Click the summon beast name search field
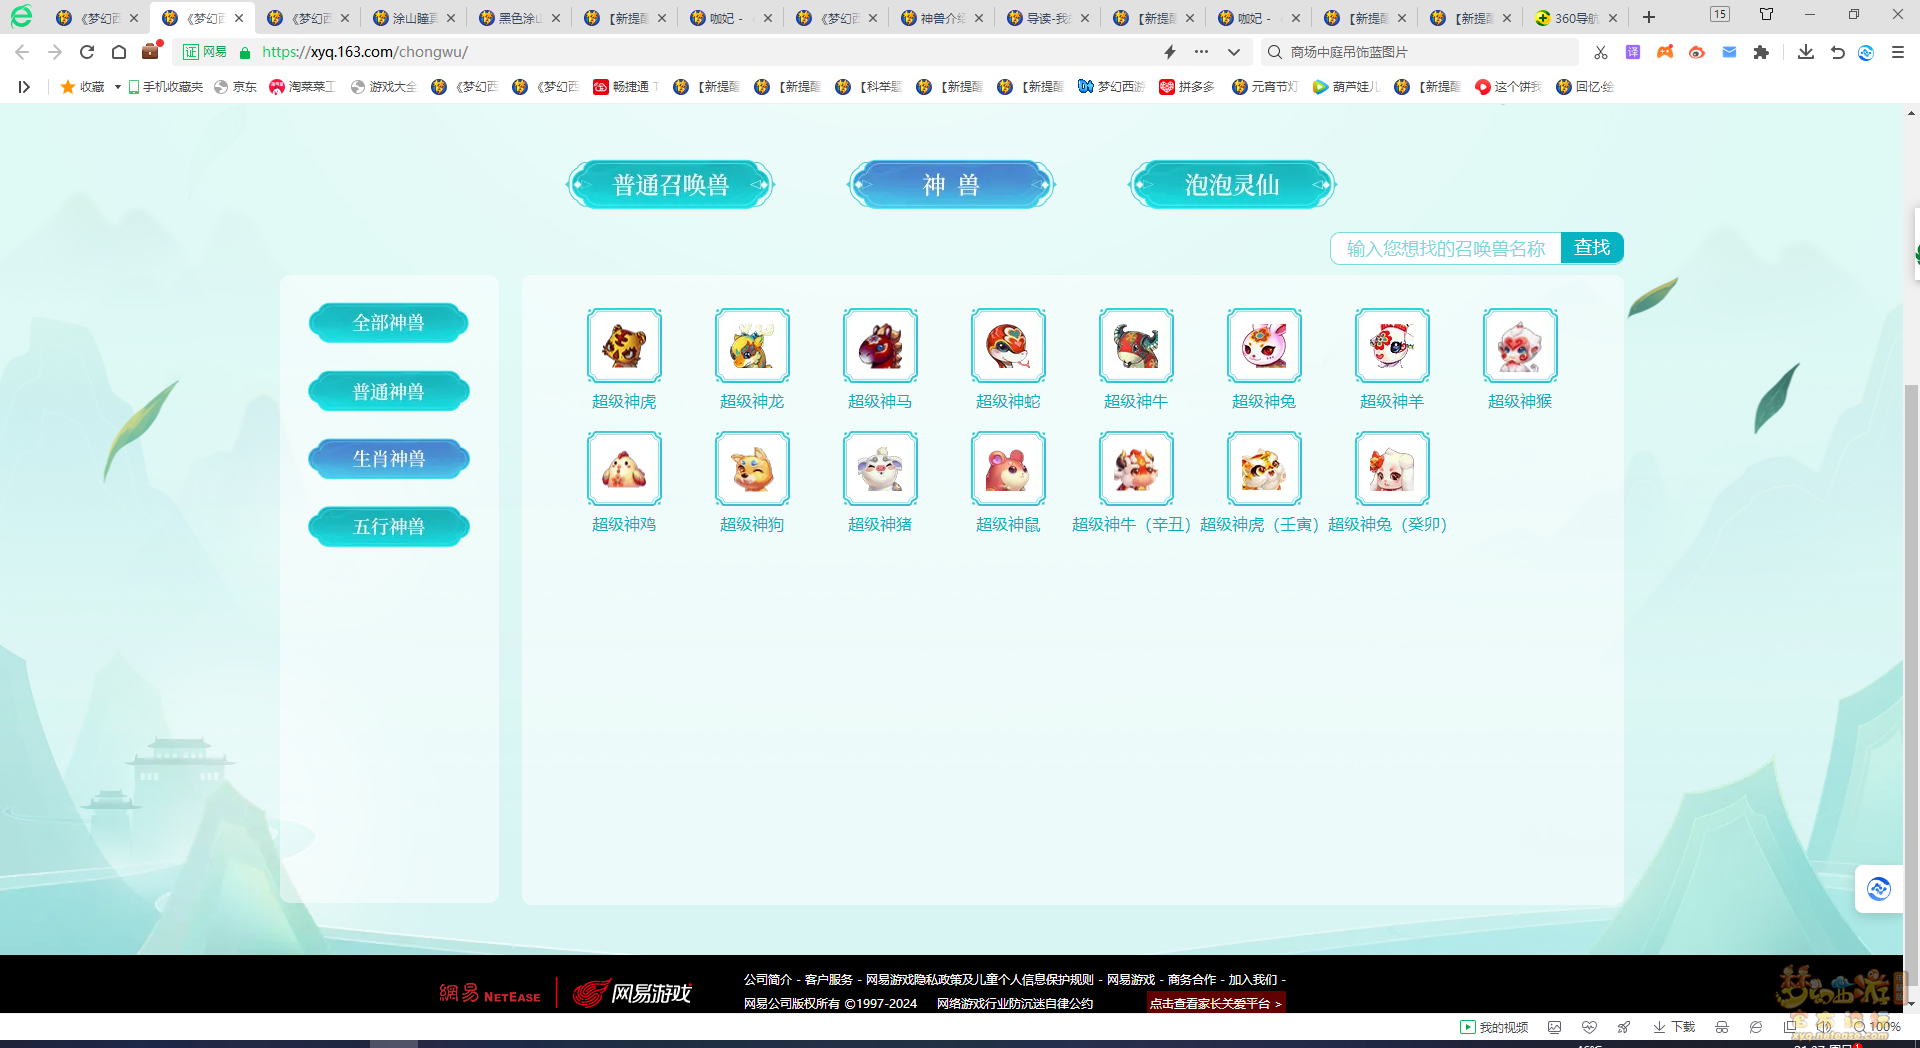The image size is (1920, 1048). pyautogui.click(x=1445, y=248)
